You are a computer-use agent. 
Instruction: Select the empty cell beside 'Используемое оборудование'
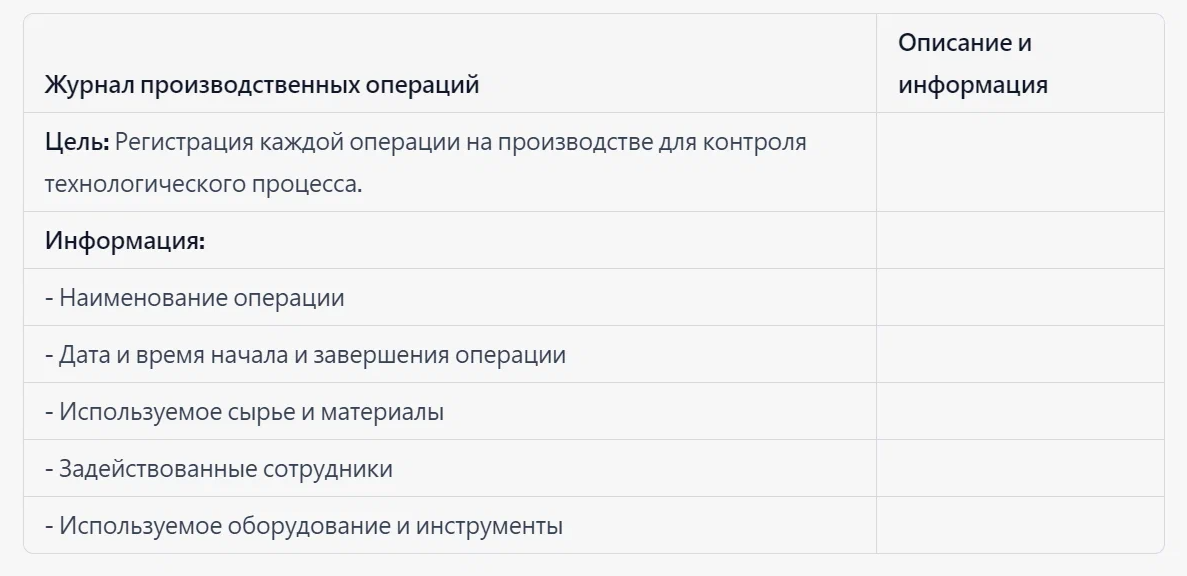(1020, 525)
